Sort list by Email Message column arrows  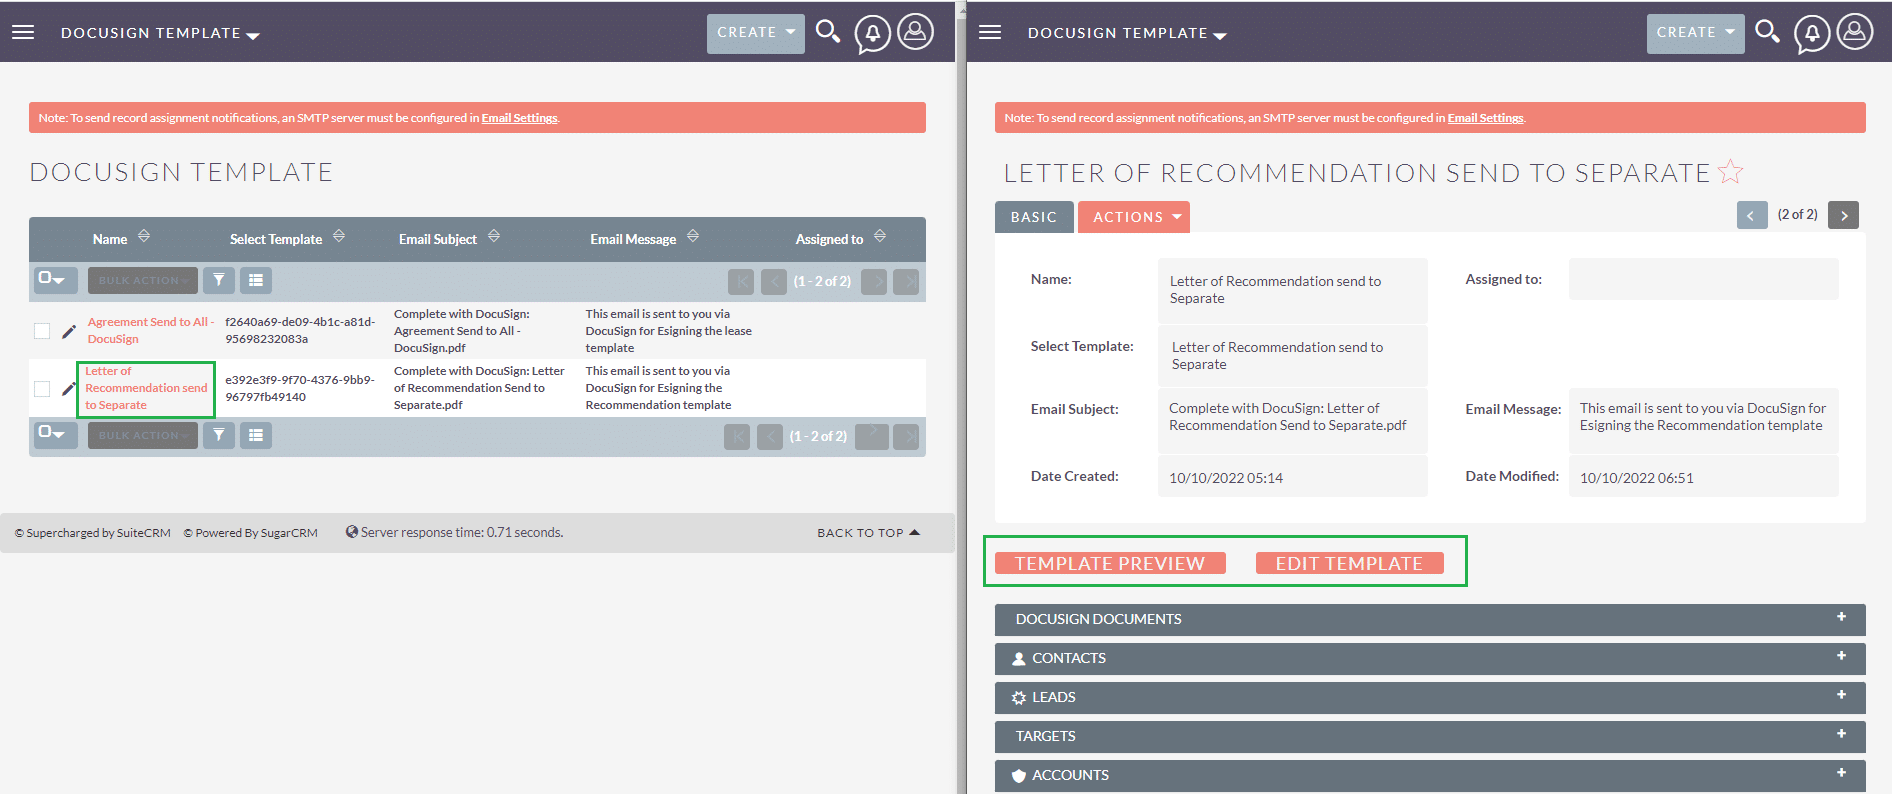pyautogui.click(x=693, y=236)
